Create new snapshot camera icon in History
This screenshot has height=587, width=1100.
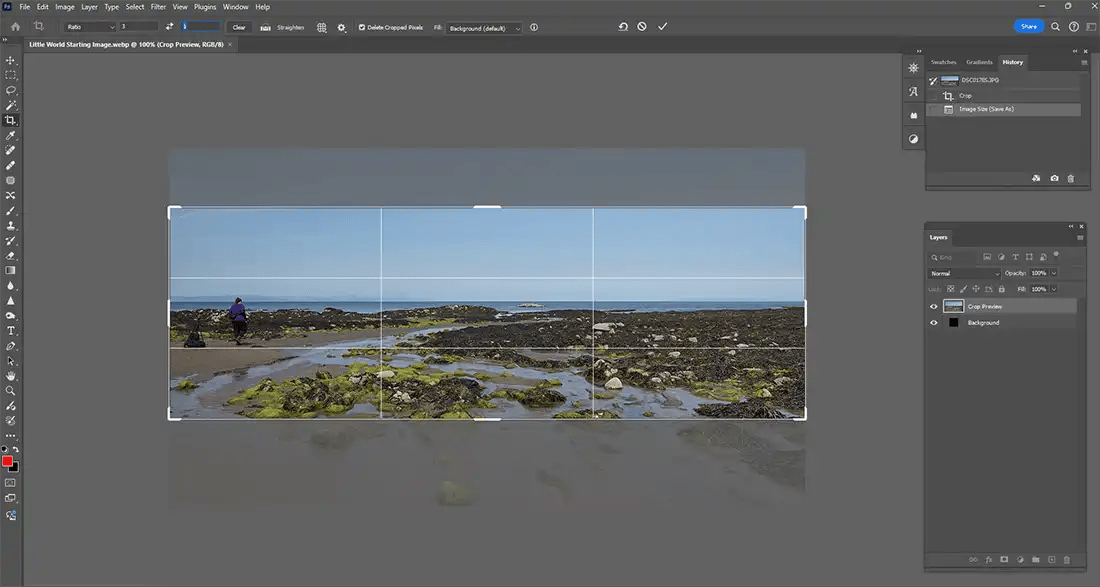(1054, 179)
